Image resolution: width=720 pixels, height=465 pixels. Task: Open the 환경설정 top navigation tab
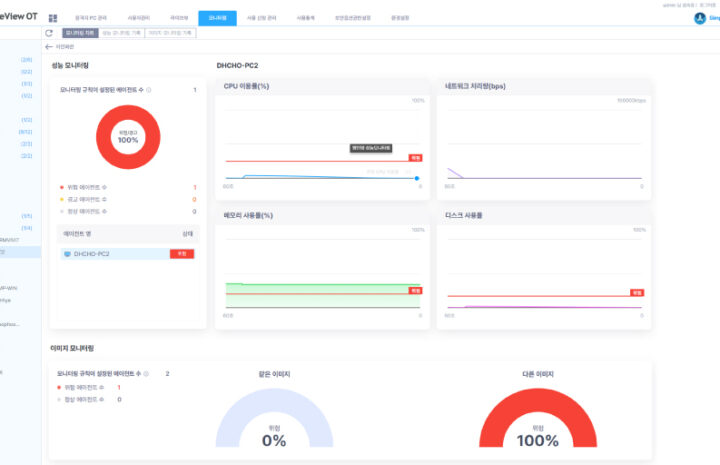pyautogui.click(x=400, y=18)
